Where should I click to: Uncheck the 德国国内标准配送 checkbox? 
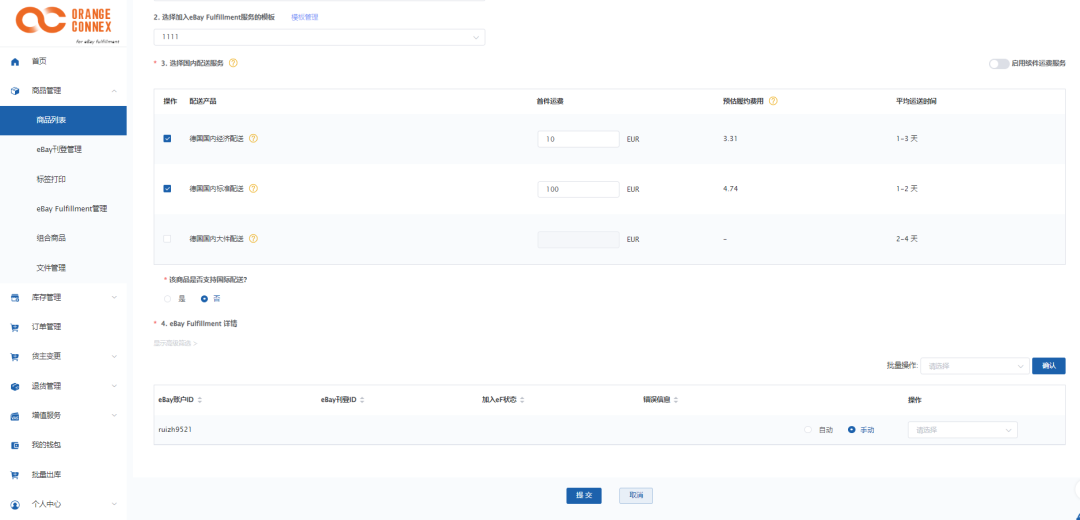click(167, 189)
